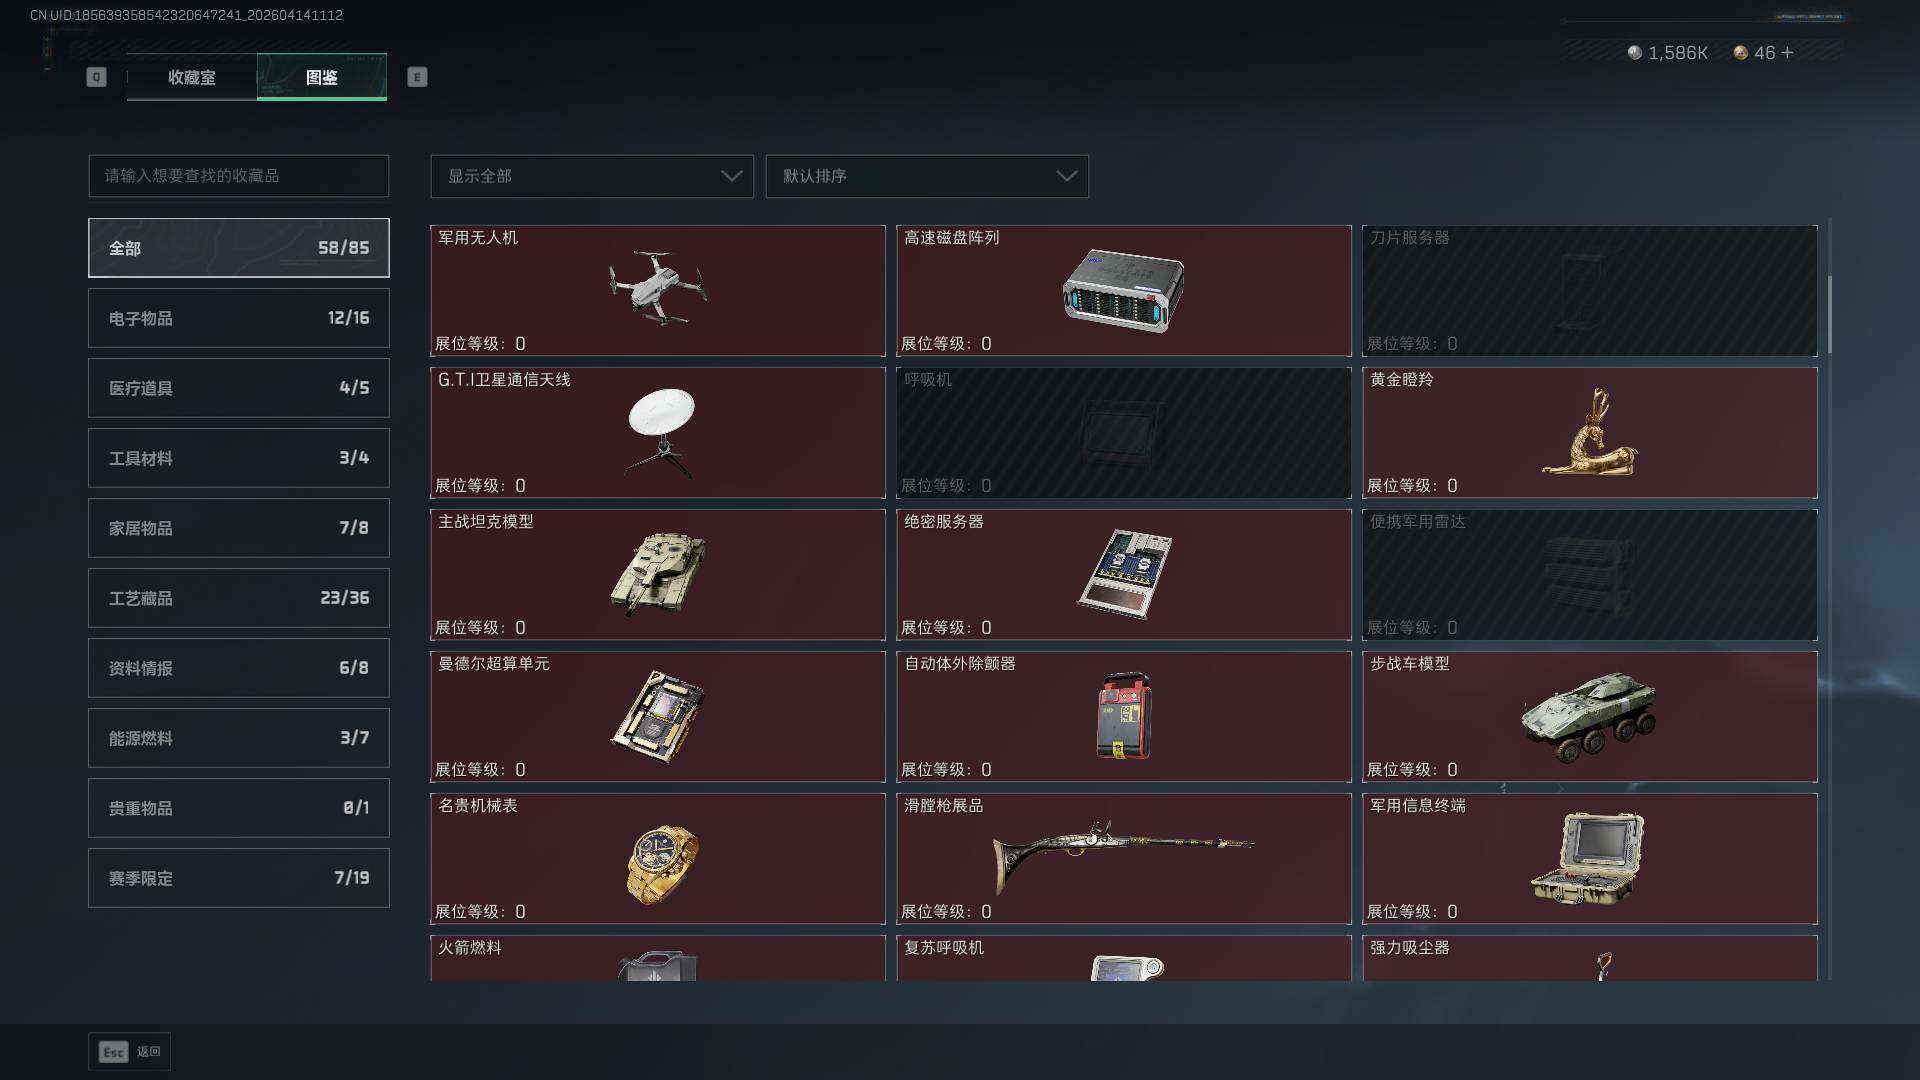Select the high-speed disk array icon
Image resolution: width=1920 pixels, height=1080 pixels.
1123,290
